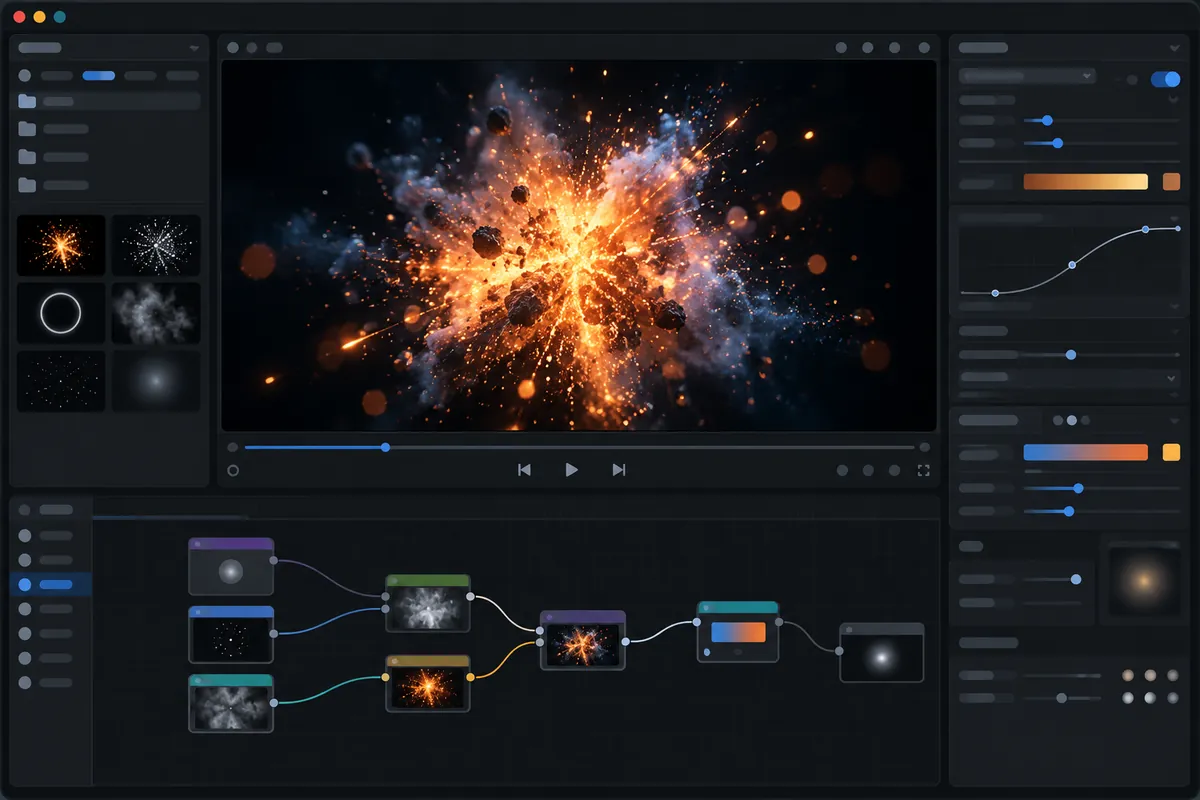Image resolution: width=1200 pixels, height=800 pixels.
Task: Select the soft gray glow thumbnail
Action: [155, 380]
